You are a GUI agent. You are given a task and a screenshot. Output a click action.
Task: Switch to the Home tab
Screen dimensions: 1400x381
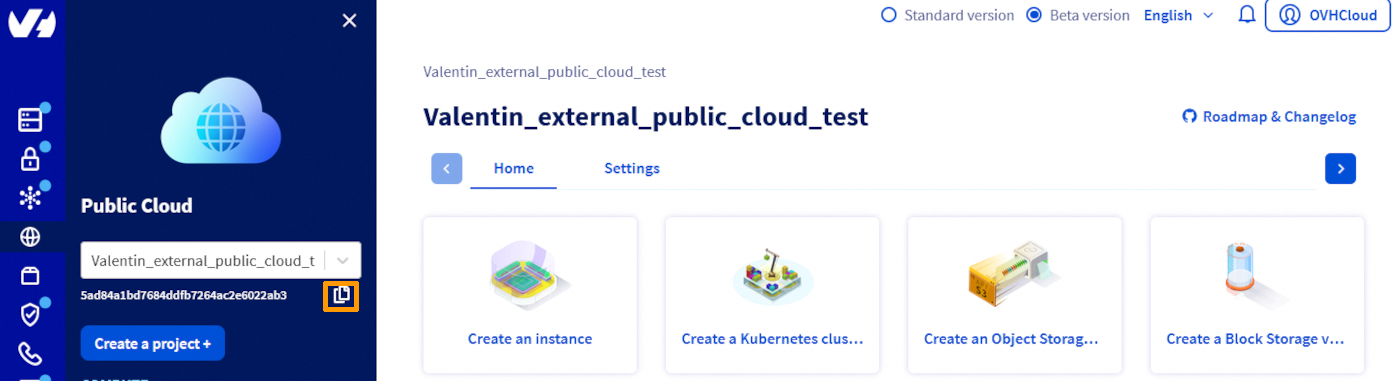pyautogui.click(x=514, y=168)
